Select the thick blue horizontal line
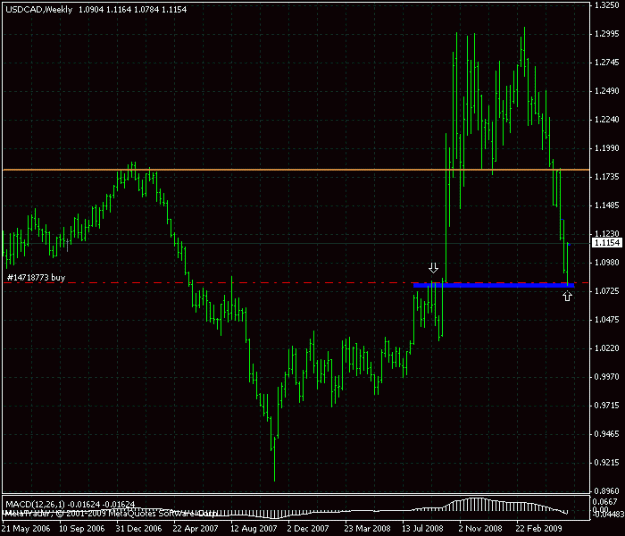The width and height of the screenshot is (625, 536). (493, 285)
